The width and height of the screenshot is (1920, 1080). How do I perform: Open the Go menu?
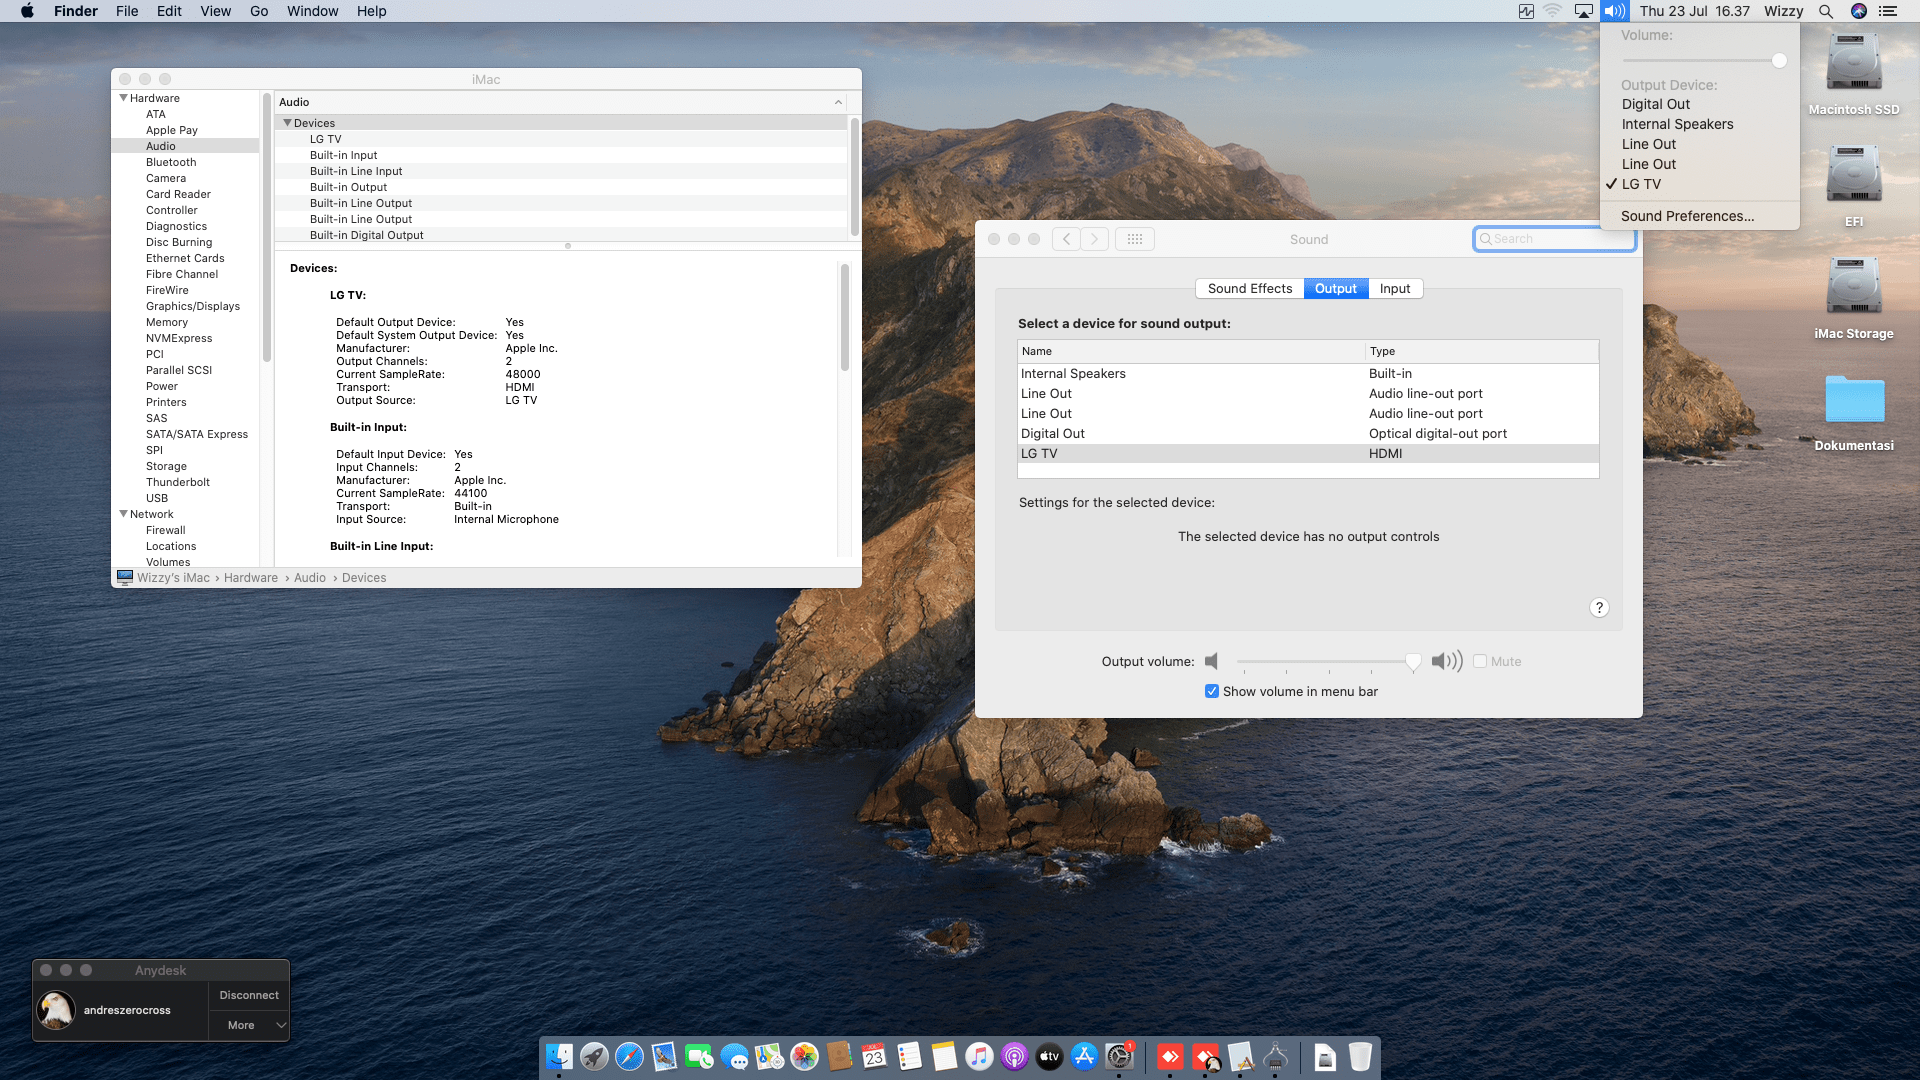click(259, 11)
